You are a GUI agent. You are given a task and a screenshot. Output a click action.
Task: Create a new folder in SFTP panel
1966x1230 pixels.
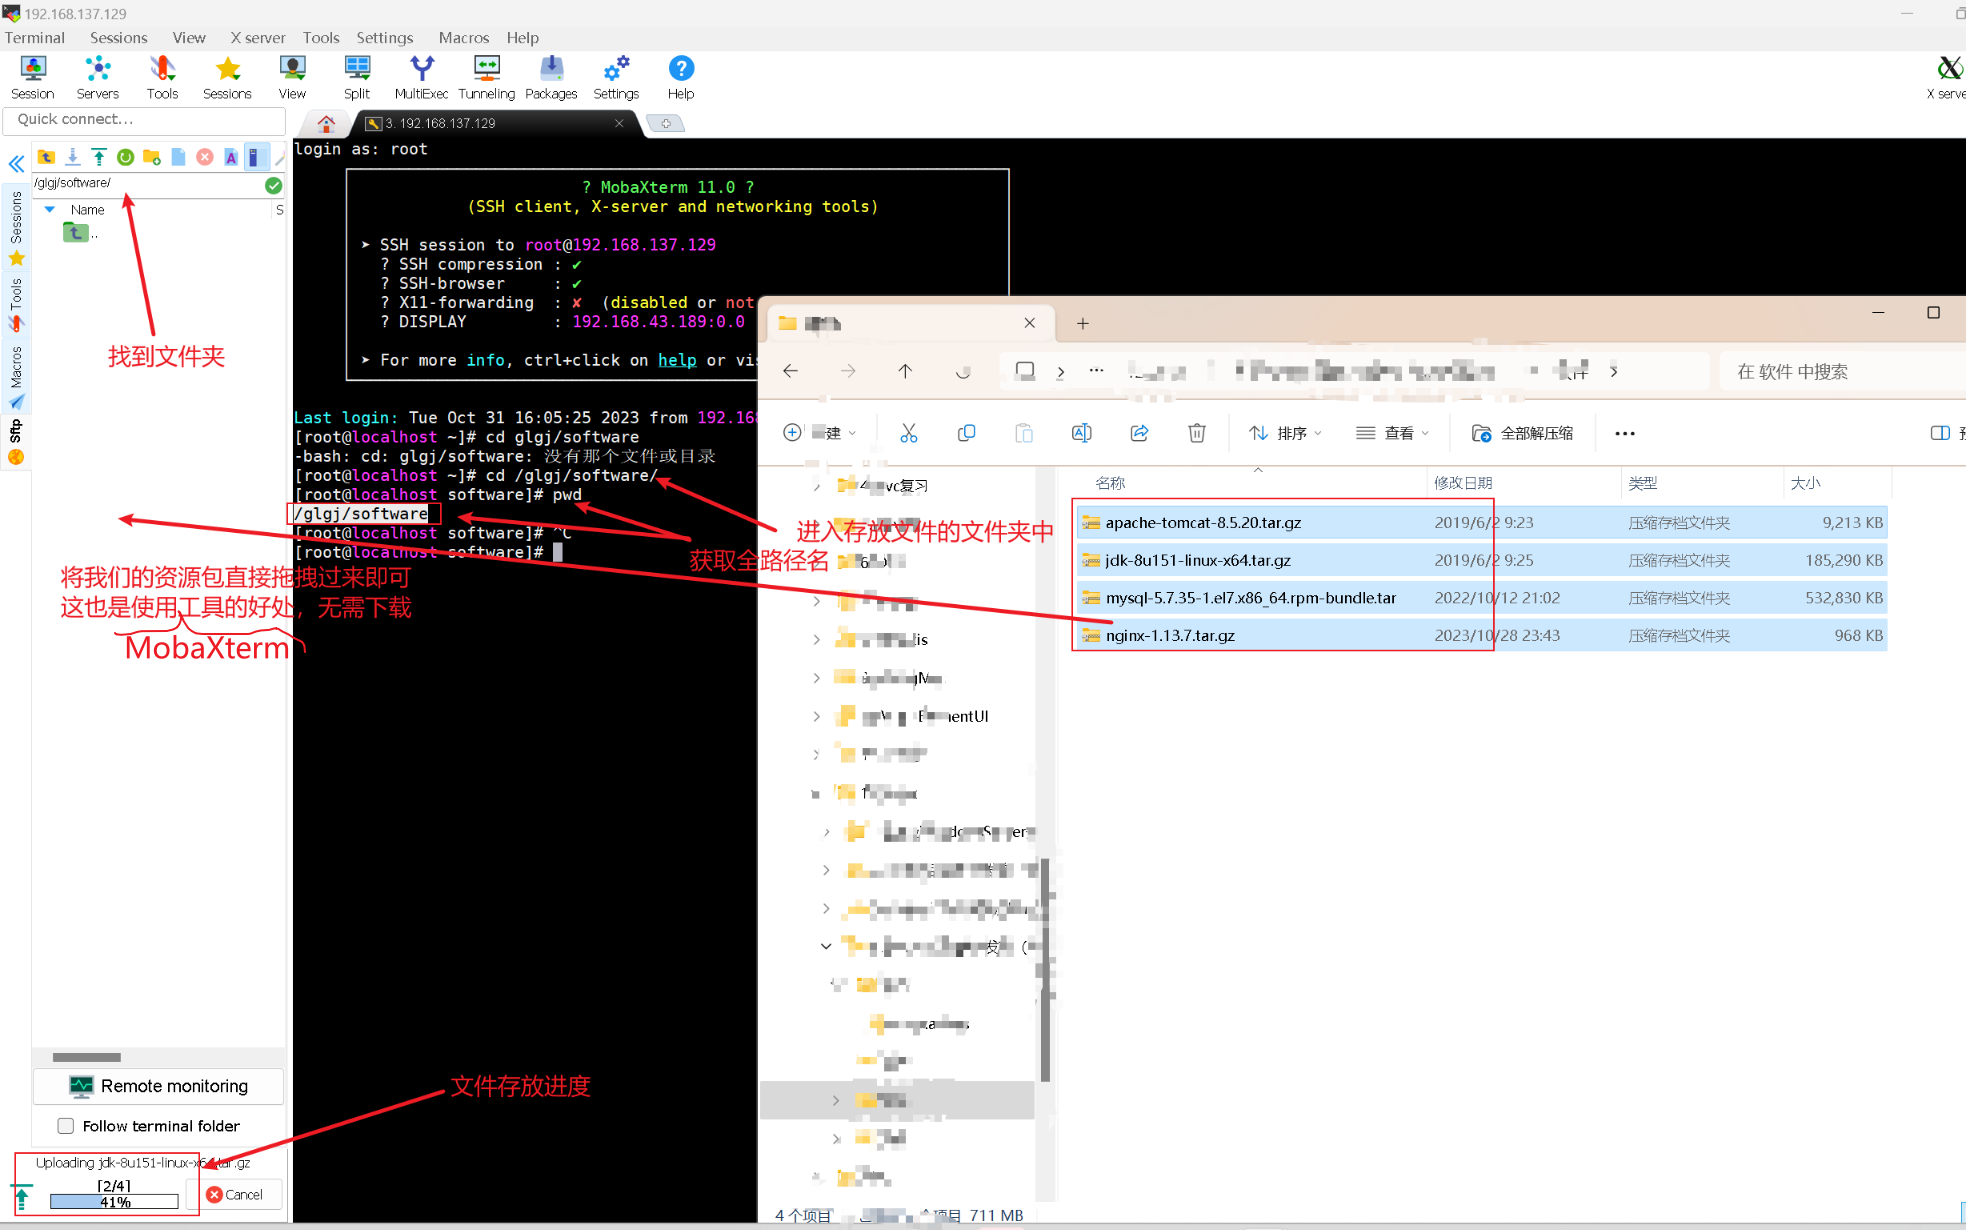pyautogui.click(x=152, y=157)
